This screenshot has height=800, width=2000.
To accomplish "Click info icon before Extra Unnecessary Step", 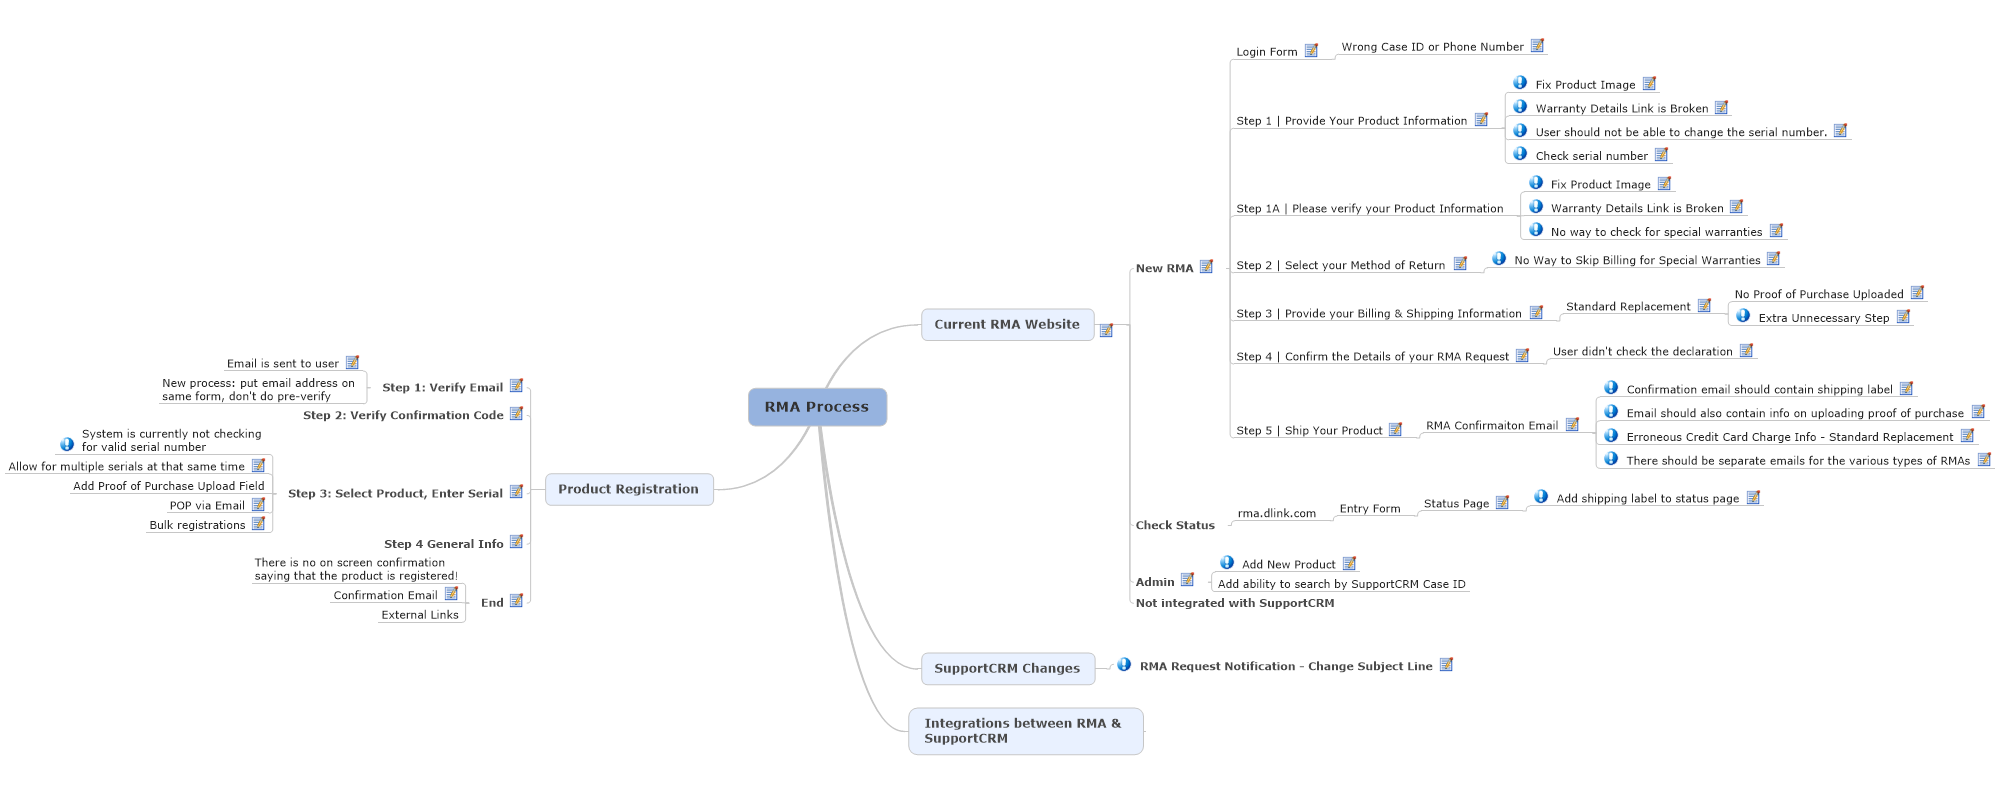I will coord(1743,316).
